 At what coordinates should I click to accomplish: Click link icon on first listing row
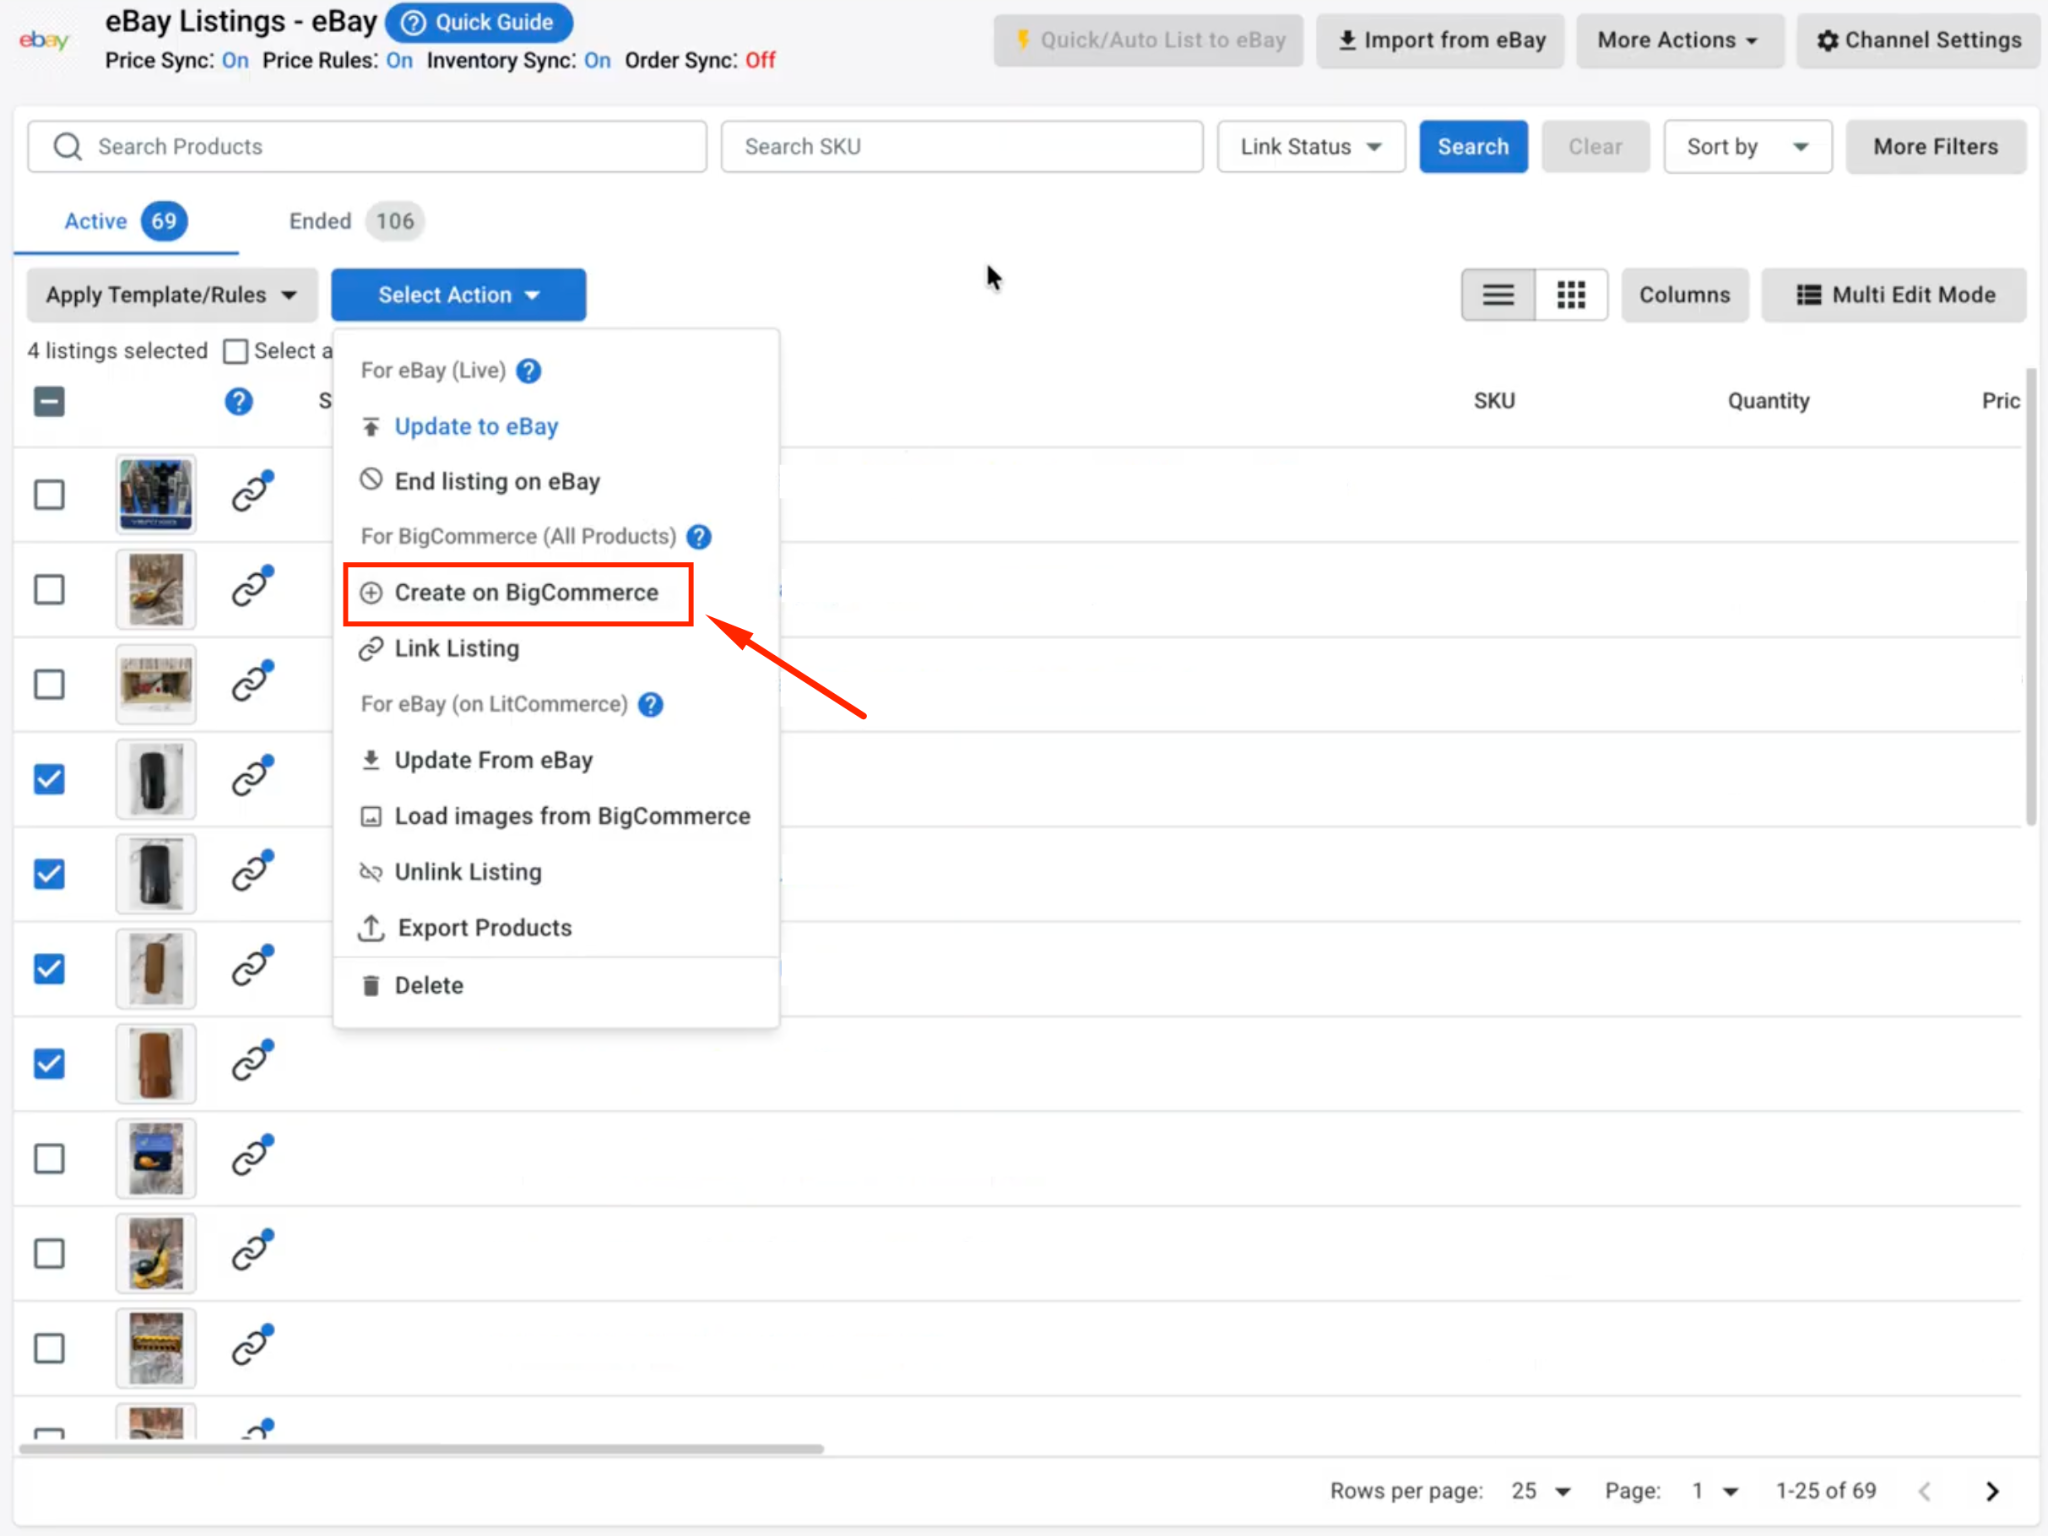click(252, 492)
